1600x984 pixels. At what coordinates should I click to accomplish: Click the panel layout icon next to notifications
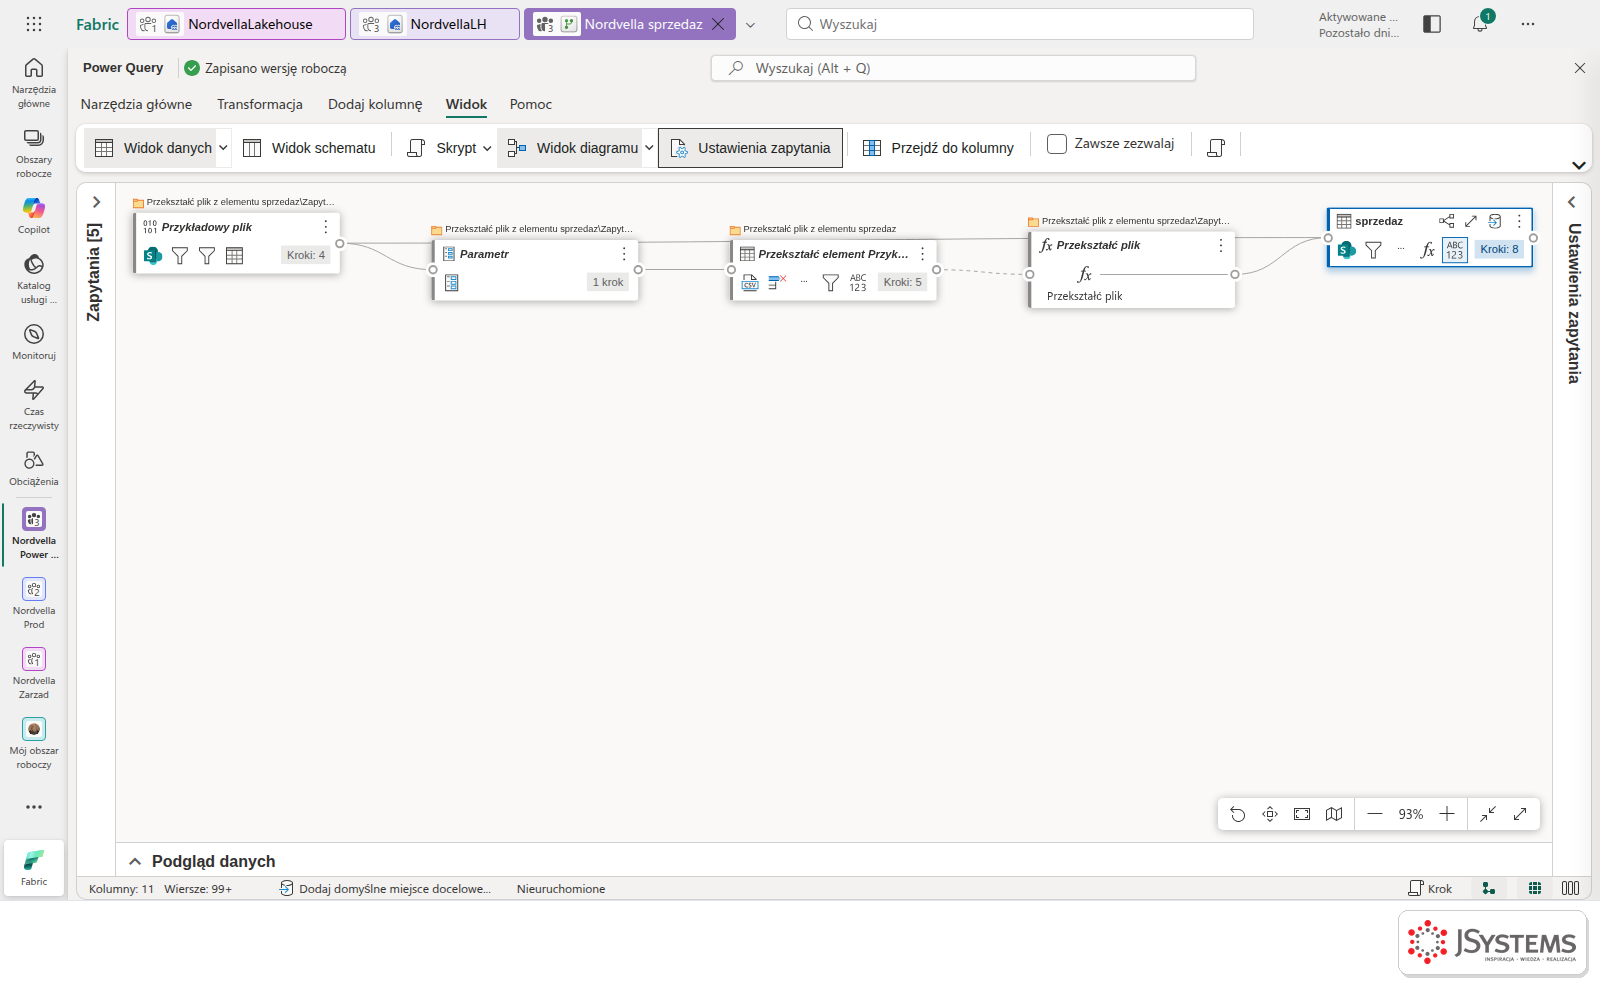click(1432, 24)
